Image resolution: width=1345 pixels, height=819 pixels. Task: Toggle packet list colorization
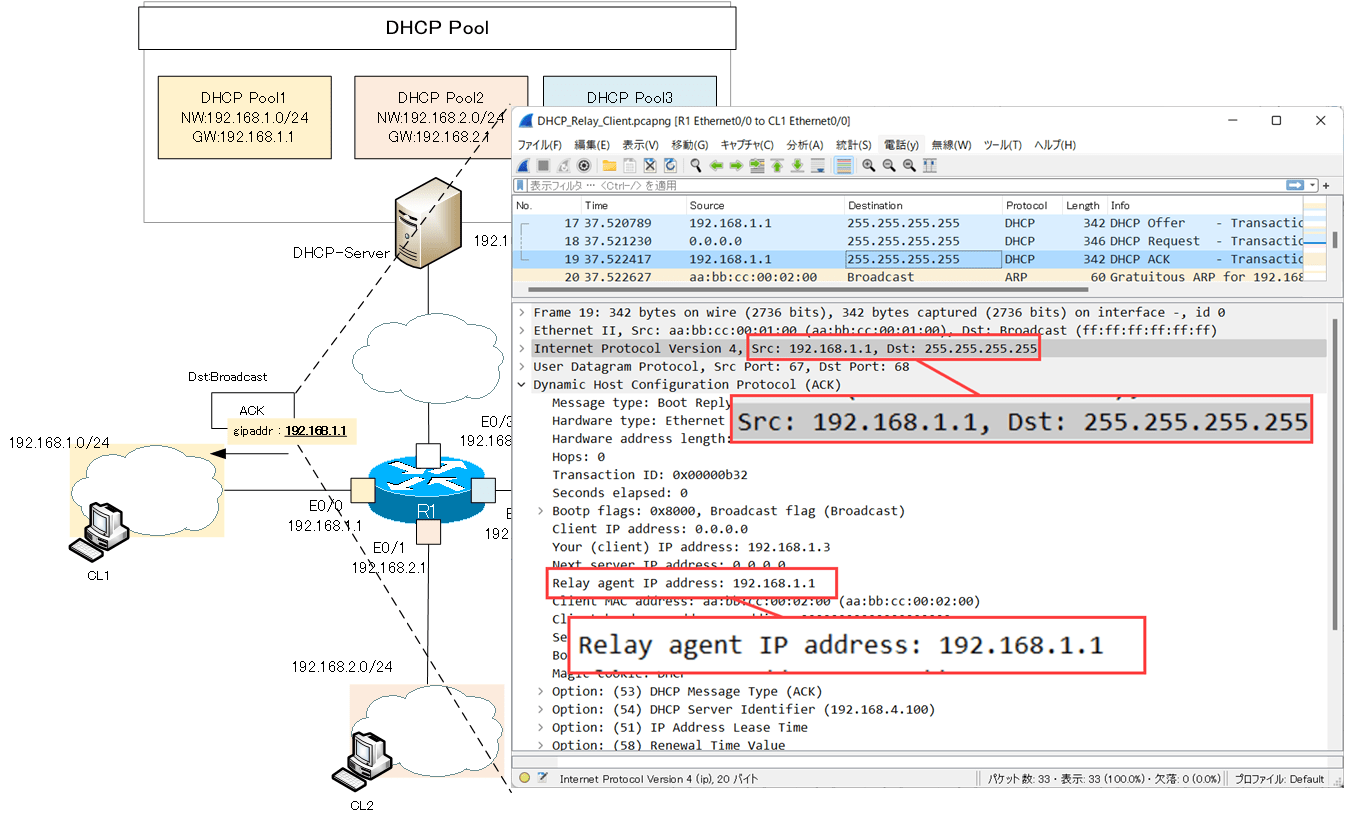point(841,166)
